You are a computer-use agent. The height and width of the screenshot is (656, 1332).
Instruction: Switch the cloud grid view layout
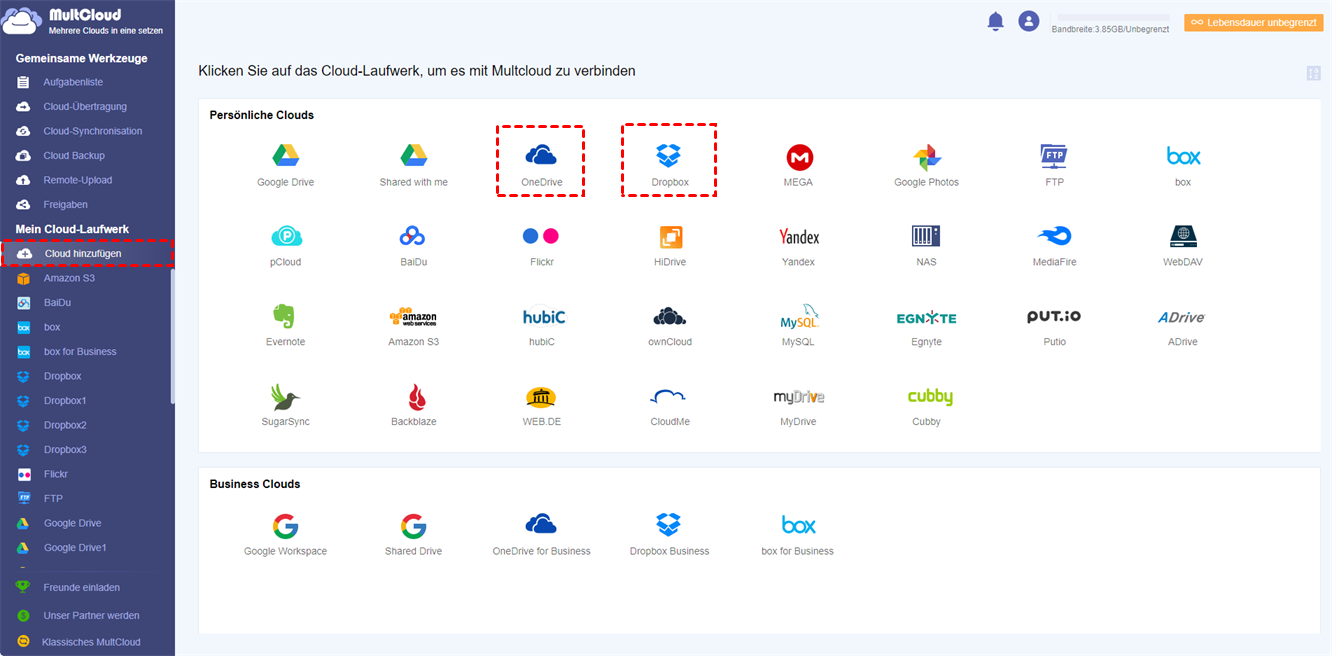1313,73
